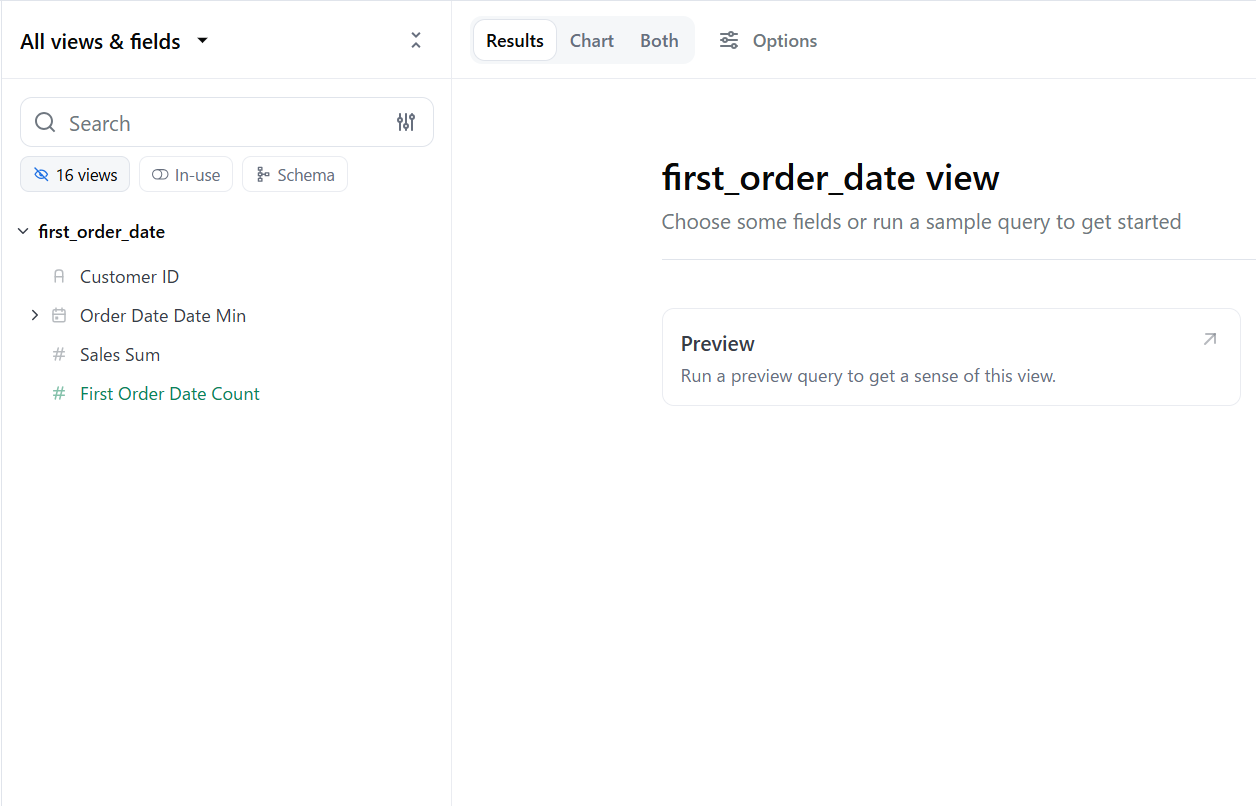The height and width of the screenshot is (806, 1256).
Task: Select the Sales Sum field
Action: coord(119,354)
